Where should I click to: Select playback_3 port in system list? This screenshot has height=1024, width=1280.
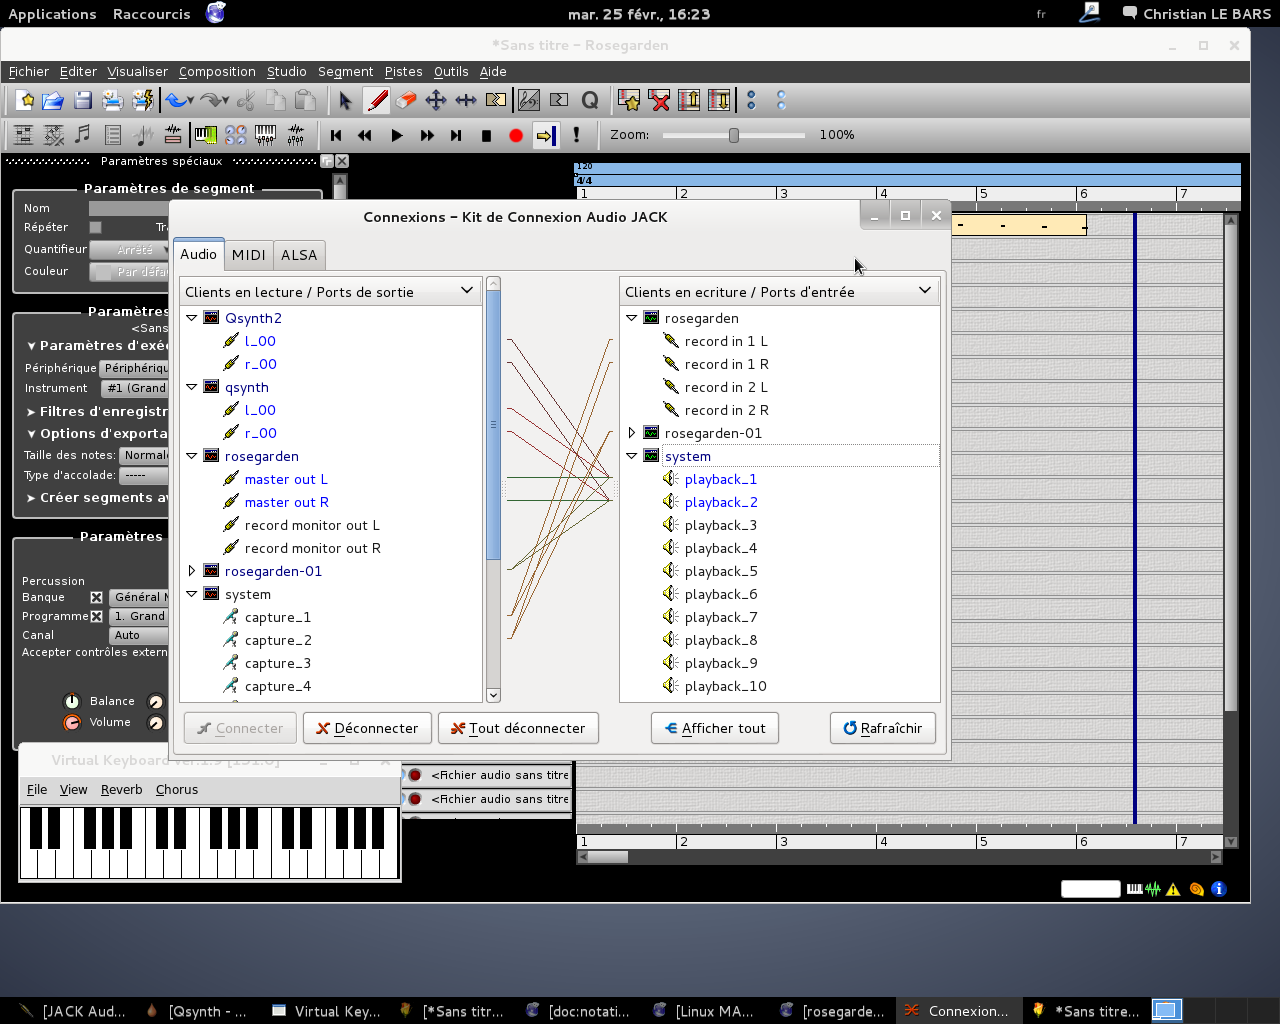(720, 525)
